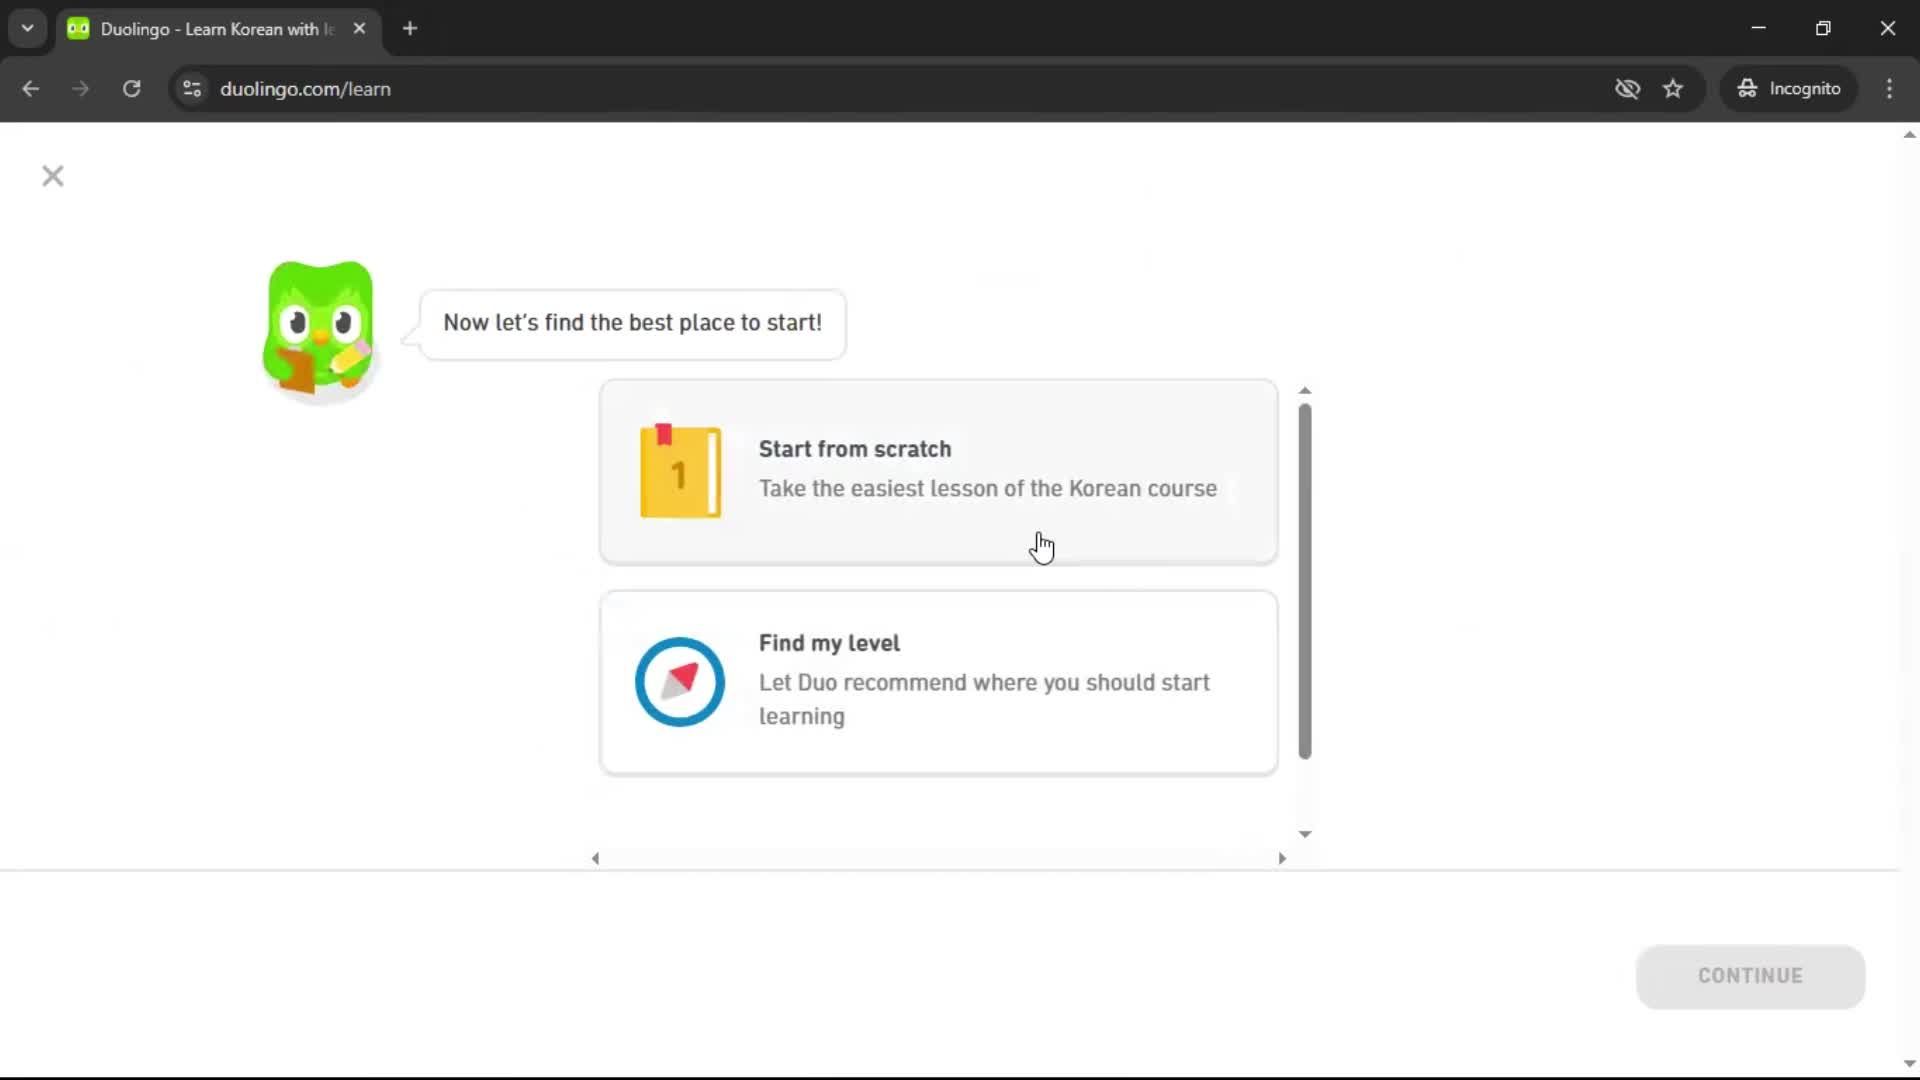Select the Find my level option
Viewport: 1920px width, 1080px height.
coord(937,682)
